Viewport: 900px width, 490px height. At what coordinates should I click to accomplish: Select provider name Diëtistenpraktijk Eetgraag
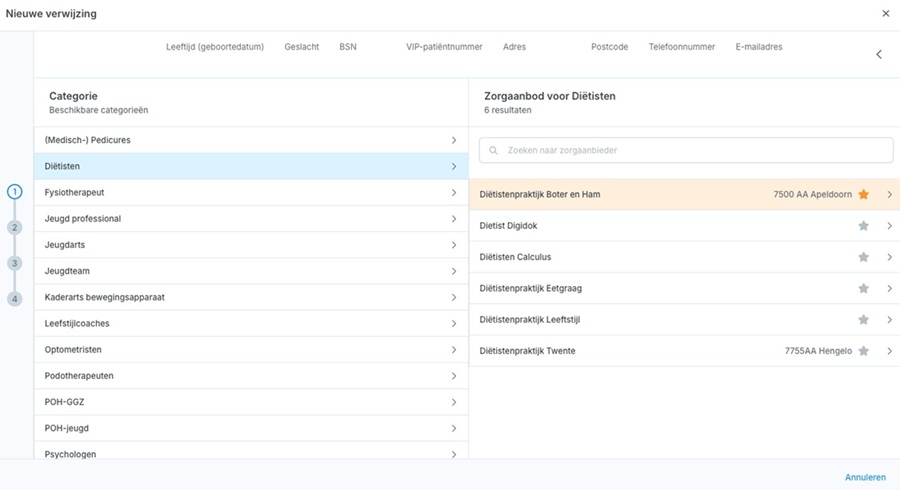530,289
